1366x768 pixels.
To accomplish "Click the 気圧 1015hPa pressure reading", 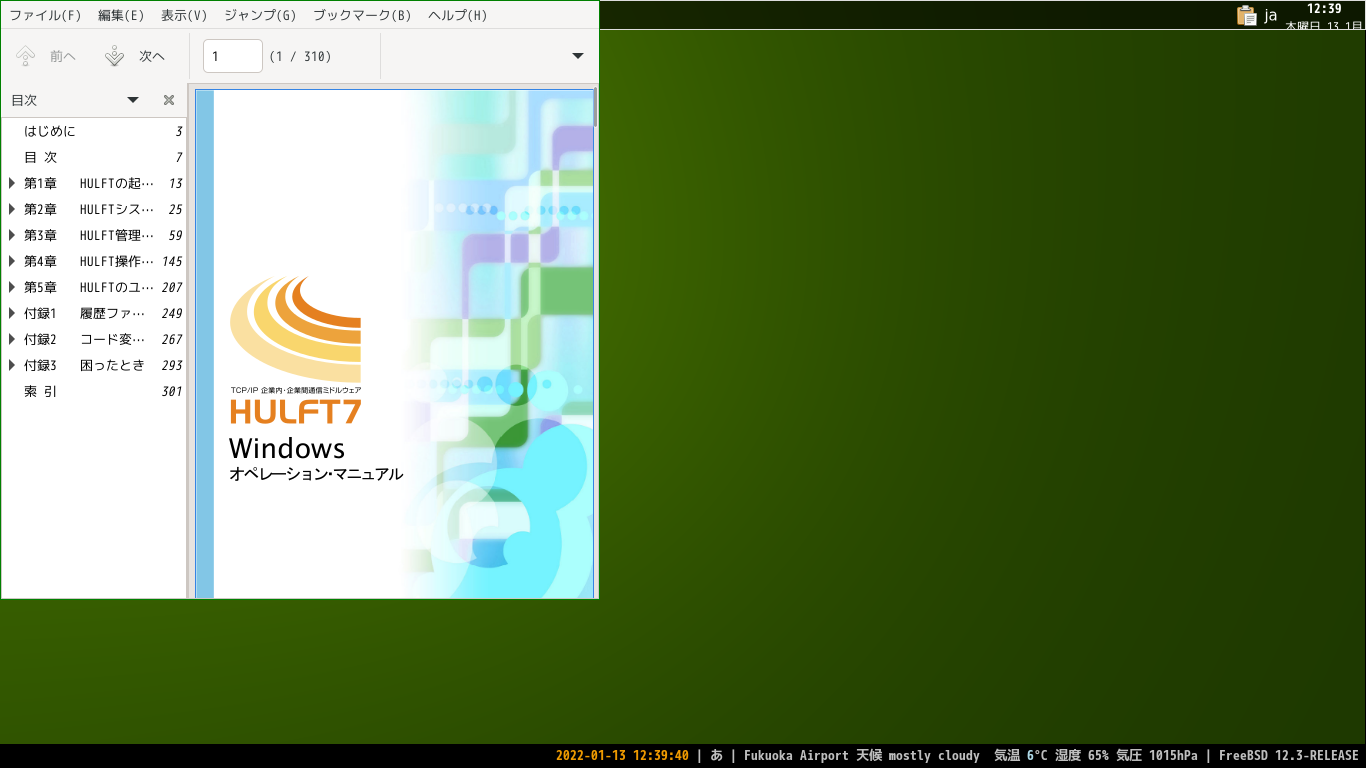I will pyautogui.click(x=1156, y=756).
